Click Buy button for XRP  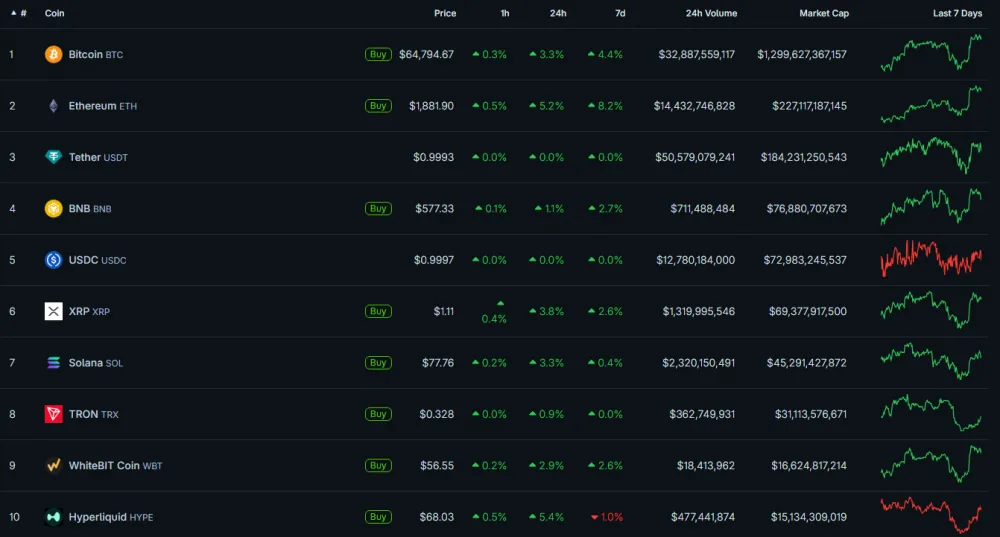tap(378, 311)
